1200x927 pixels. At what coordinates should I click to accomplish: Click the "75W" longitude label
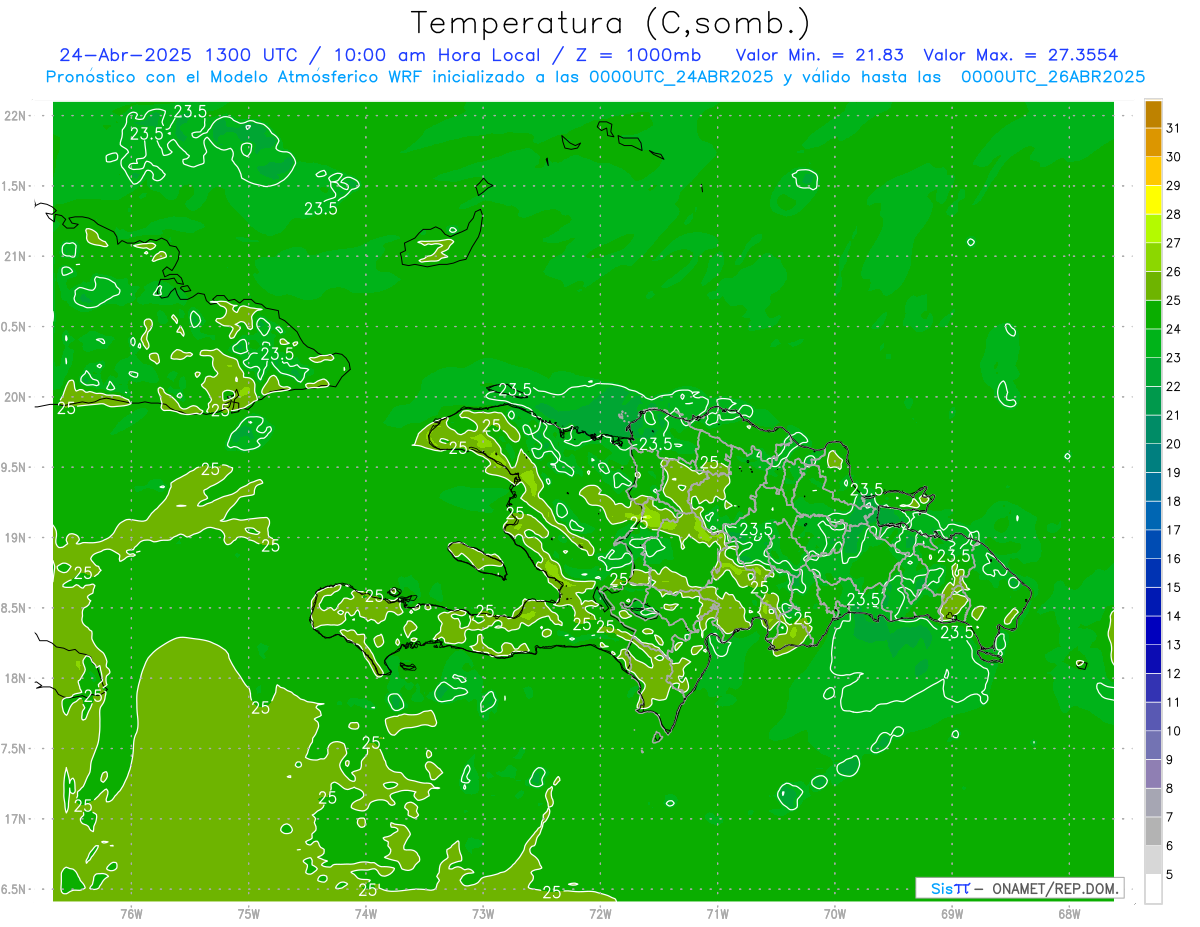[x=249, y=913]
